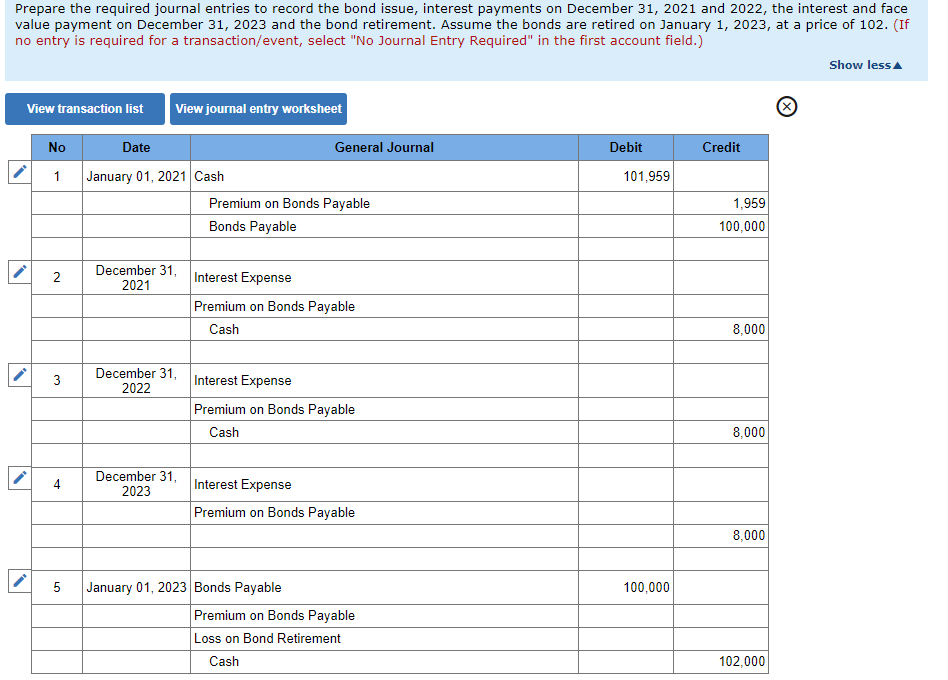Viewport: 948px width, 680px height.
Task: Click entry number 5 cell
Action: click(x=57, y=588)
